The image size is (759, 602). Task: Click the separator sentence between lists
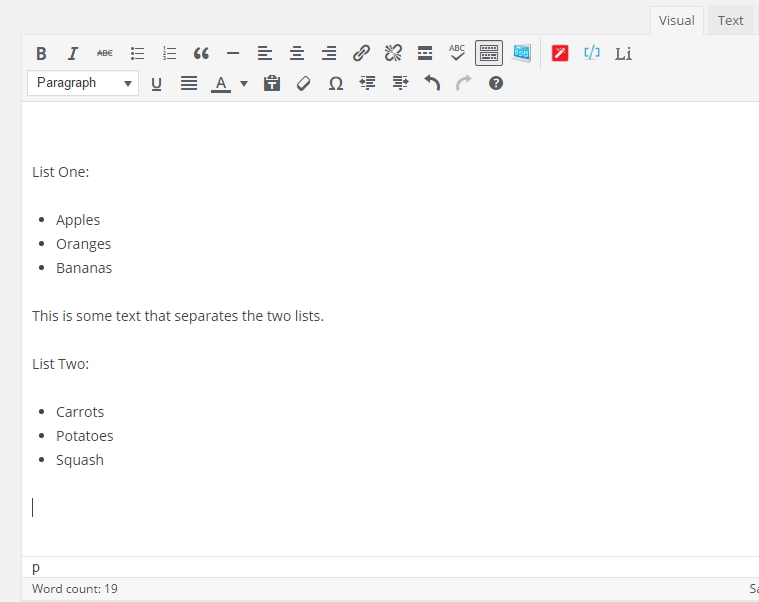(x=178, y=316)
